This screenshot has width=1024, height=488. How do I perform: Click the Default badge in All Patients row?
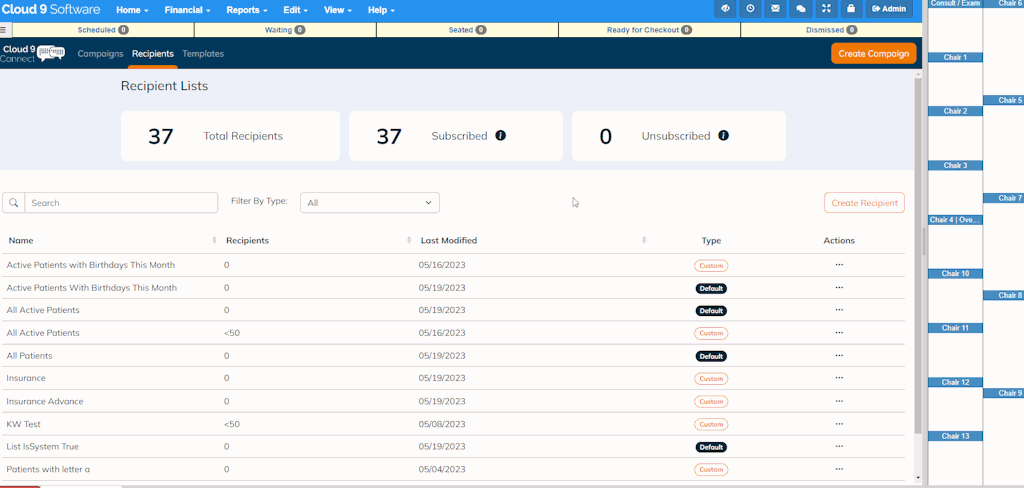coord(711,356)
